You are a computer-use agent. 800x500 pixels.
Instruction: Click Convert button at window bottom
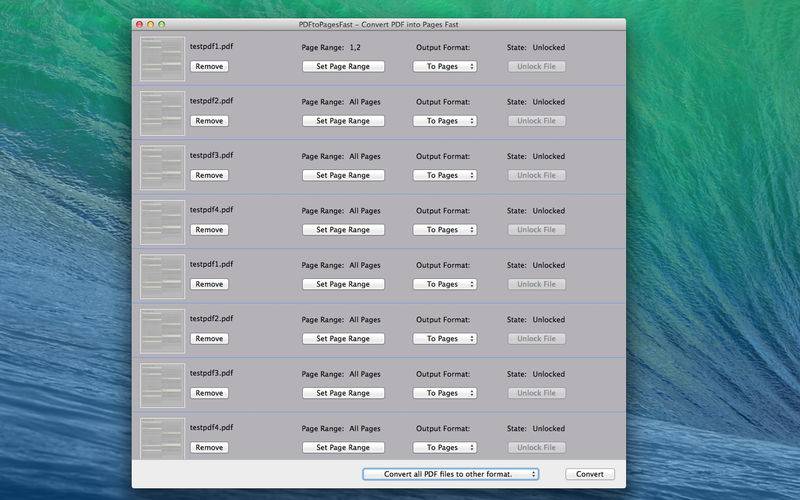click(x=590, y=474)
